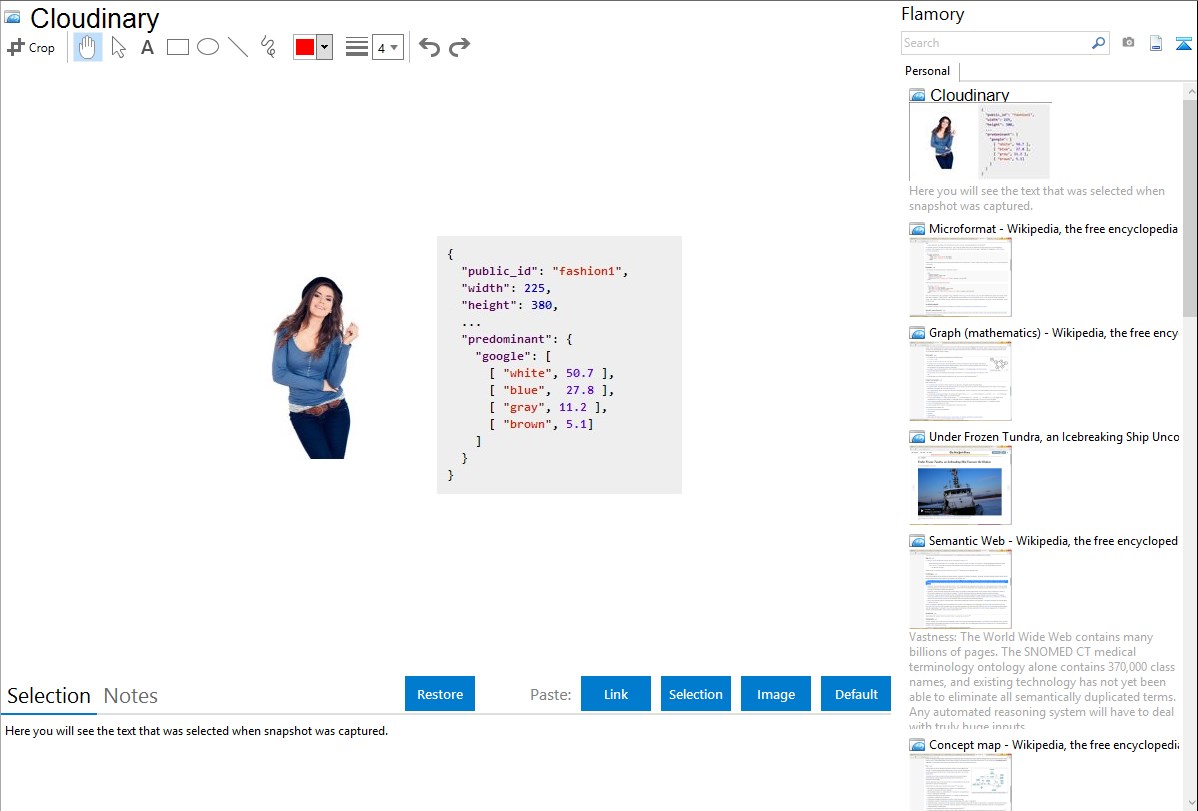Screen dimensions: 1198x811
Task: Open the line thickness dropdown
Action: [x=387, y=47]
